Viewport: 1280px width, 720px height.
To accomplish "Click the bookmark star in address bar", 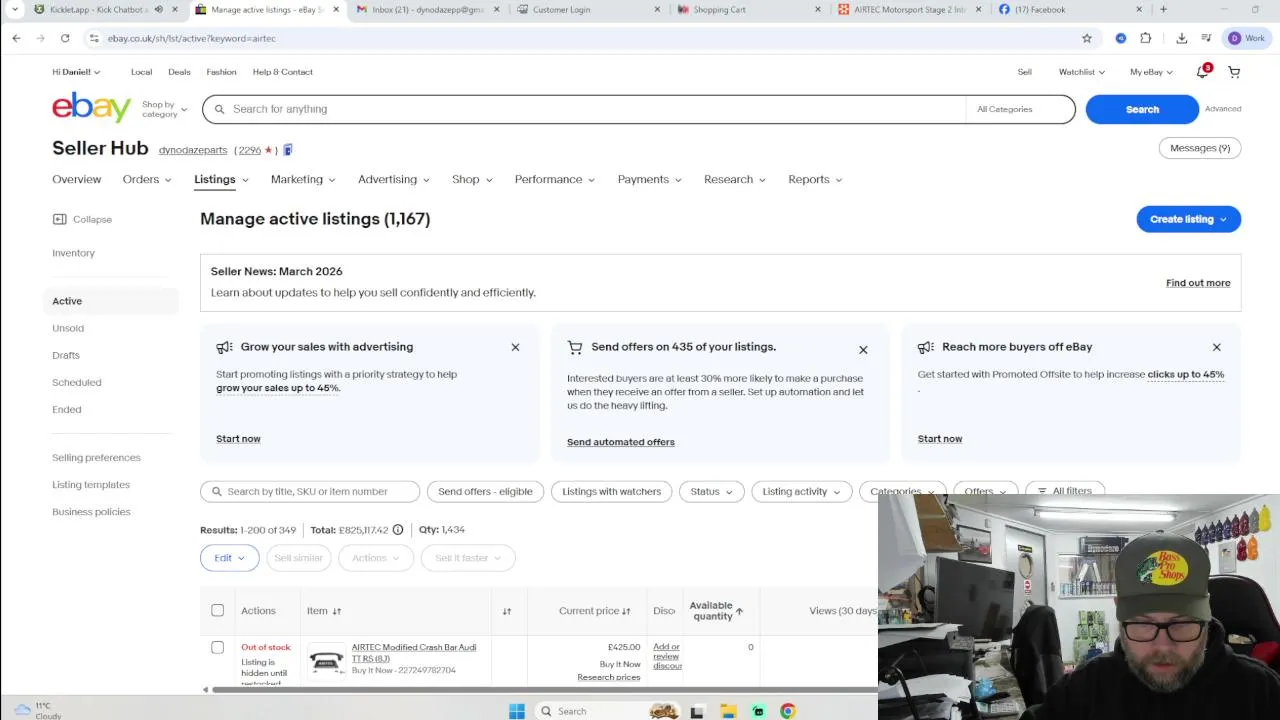I will click(1087, 38).
